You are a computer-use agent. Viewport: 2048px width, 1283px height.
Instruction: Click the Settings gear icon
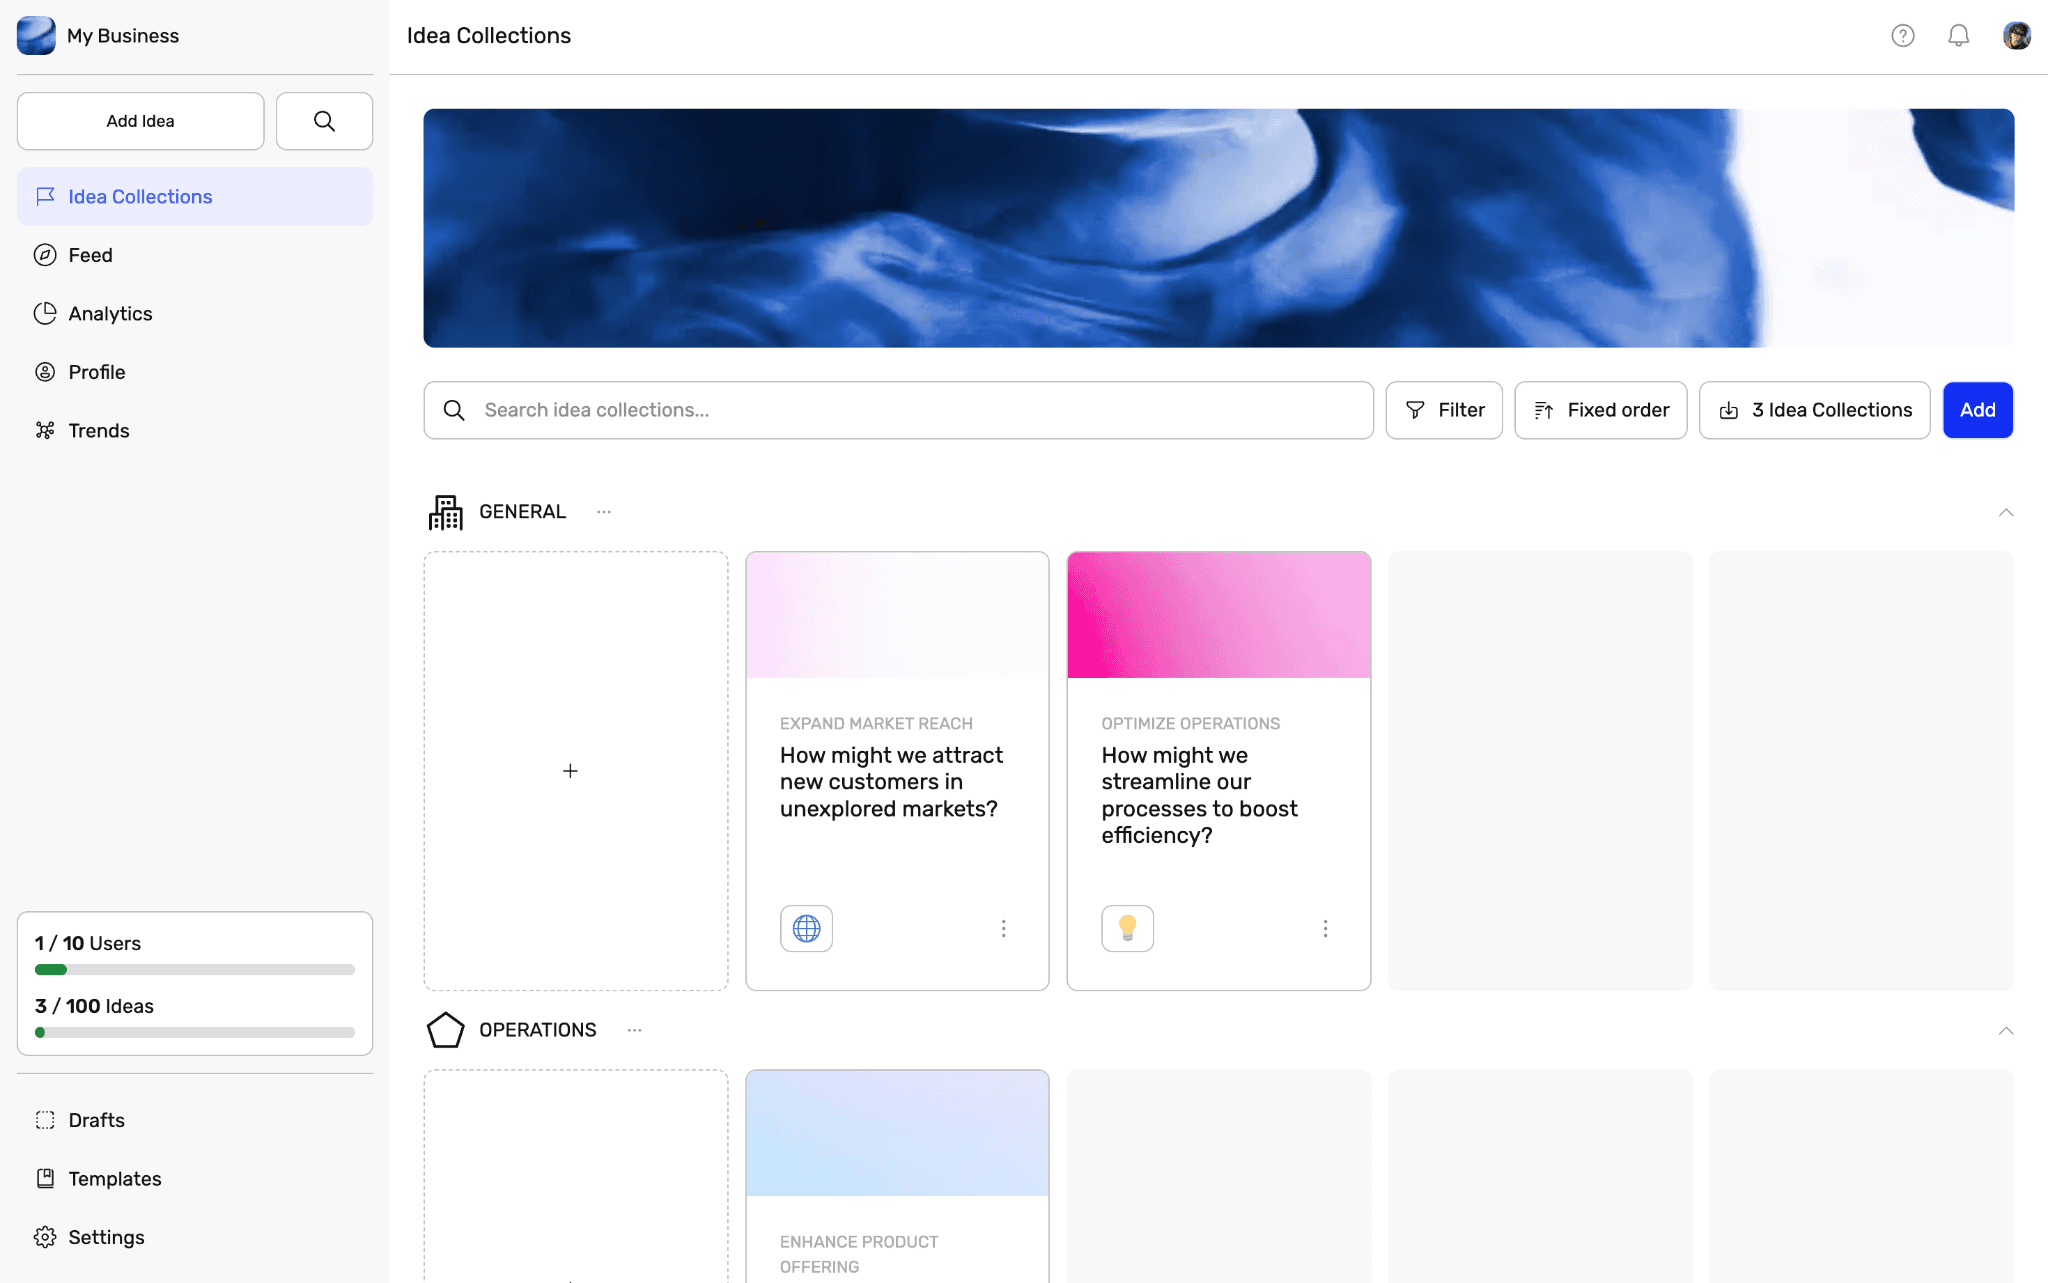[x=45, y=1237]
